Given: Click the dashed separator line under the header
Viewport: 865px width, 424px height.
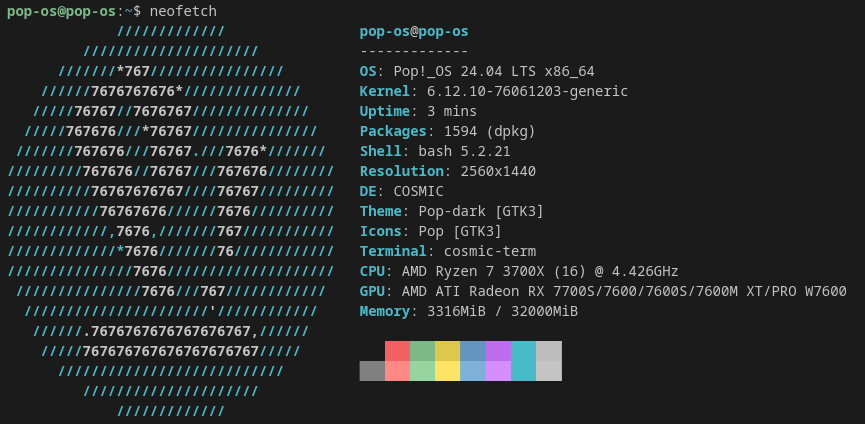Looking at the screenshot, I should (414, 51).
